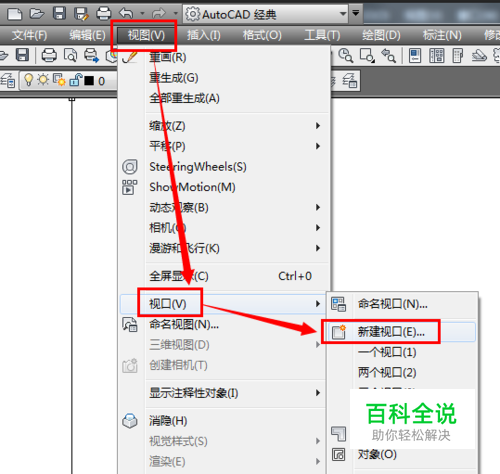Open the Tool Palettes icon
This screenshot has width=500, height=474.
(x=458, y=55)
